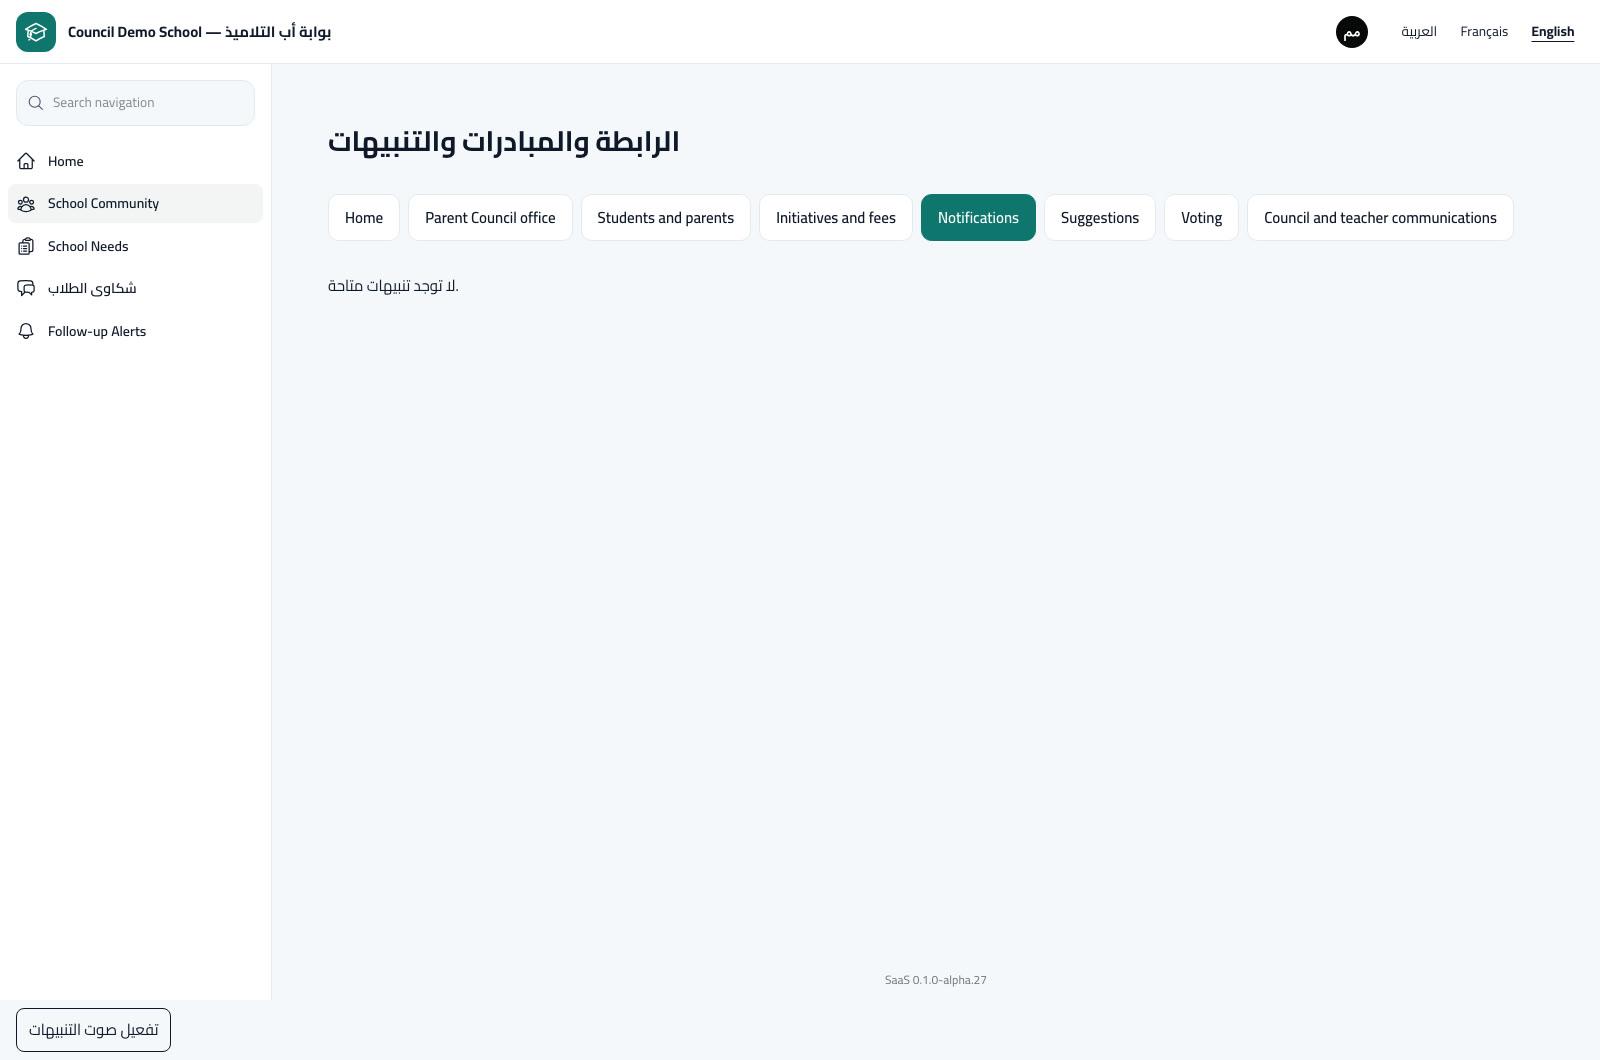Click the Search navigation field

[x=135, y=103]
